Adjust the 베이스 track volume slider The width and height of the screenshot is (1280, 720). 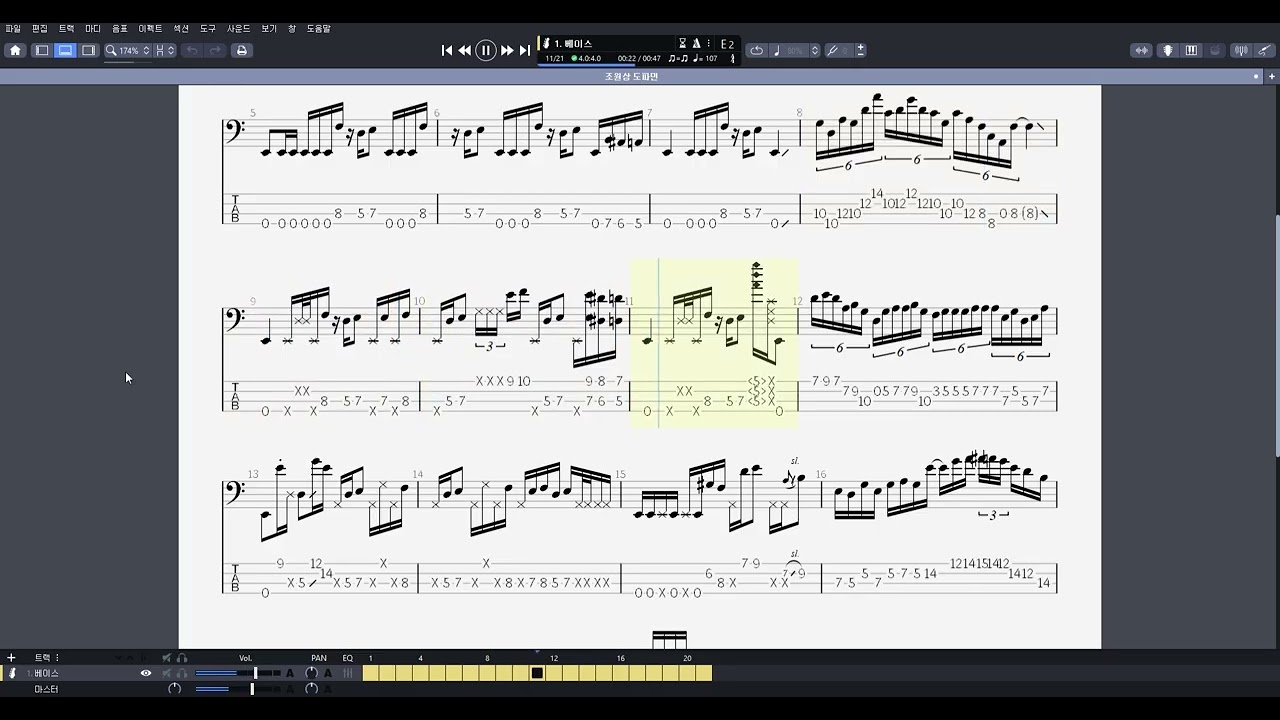(238, 673)
